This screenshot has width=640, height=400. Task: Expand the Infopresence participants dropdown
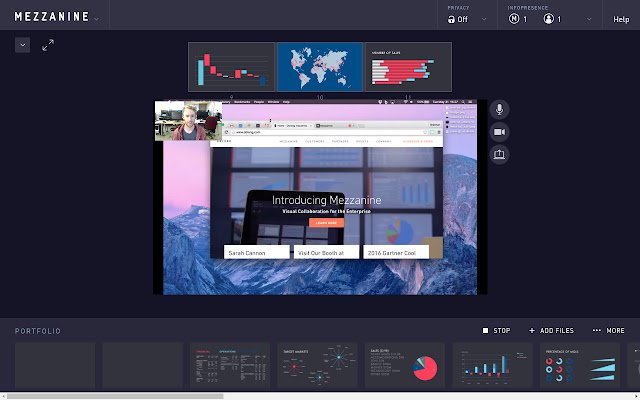(x=589, y=19)
